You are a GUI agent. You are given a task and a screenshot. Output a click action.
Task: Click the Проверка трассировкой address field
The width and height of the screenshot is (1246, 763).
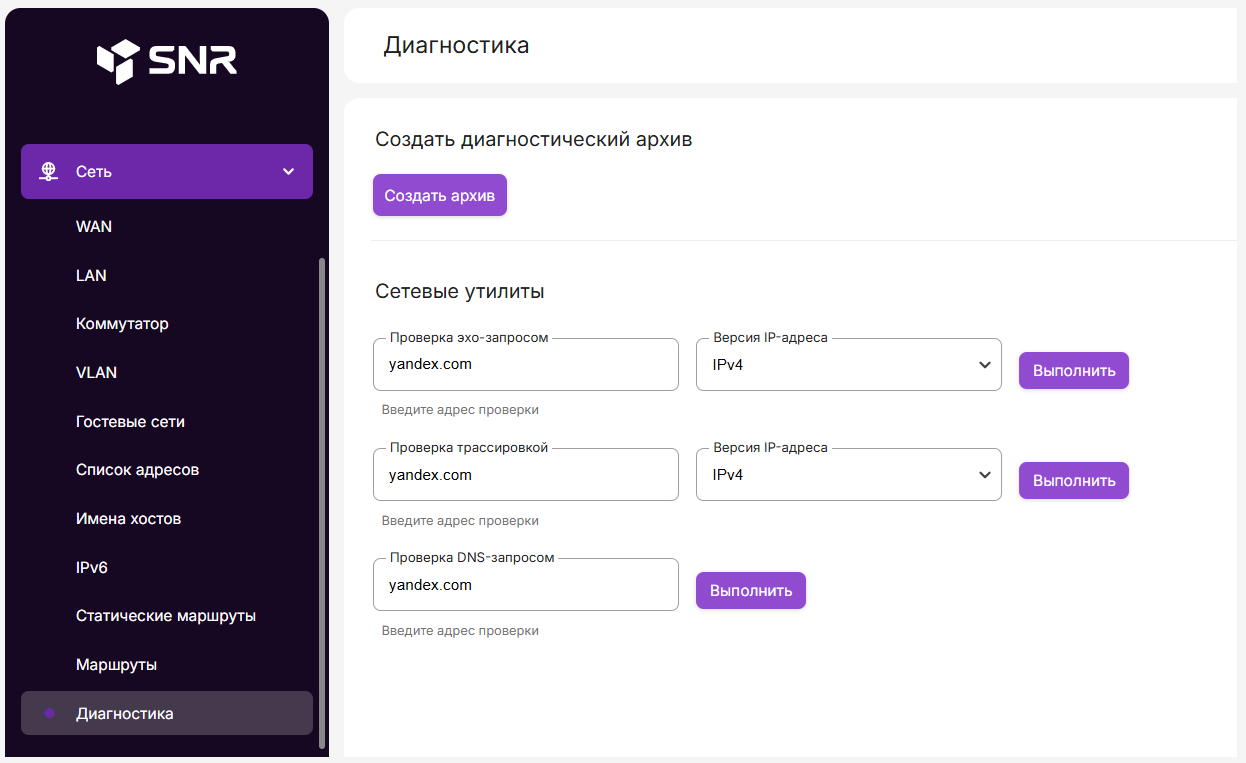pyautogui.click(x=525, y=475)
